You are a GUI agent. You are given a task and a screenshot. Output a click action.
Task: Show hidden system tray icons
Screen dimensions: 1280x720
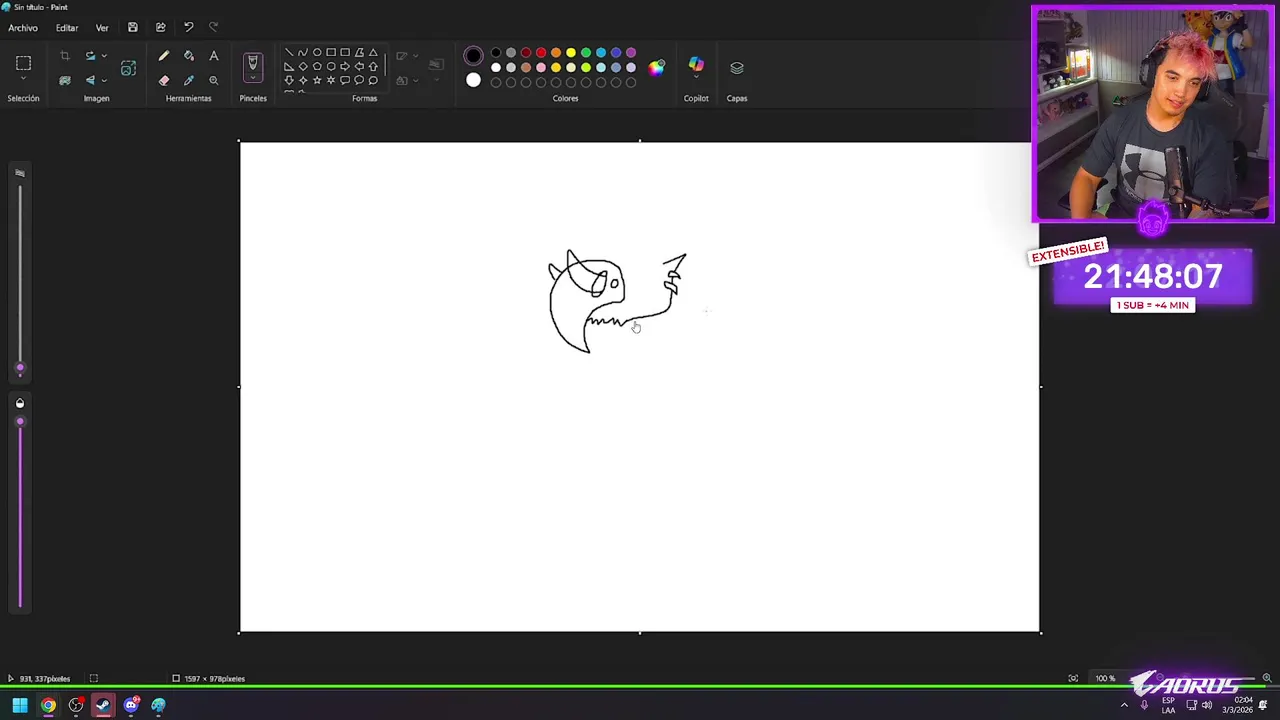coord(1124,706)
